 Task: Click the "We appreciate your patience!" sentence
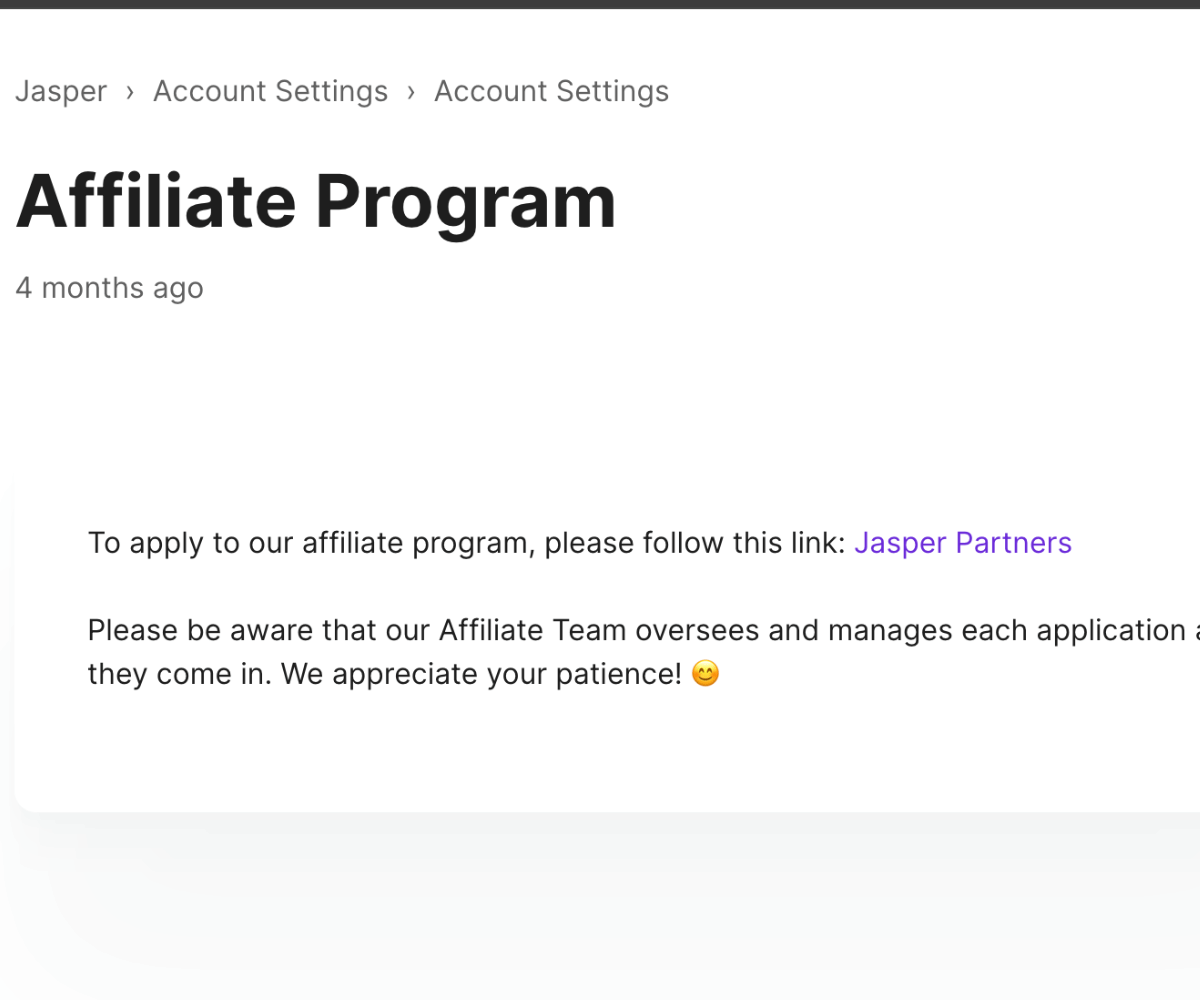480,674
